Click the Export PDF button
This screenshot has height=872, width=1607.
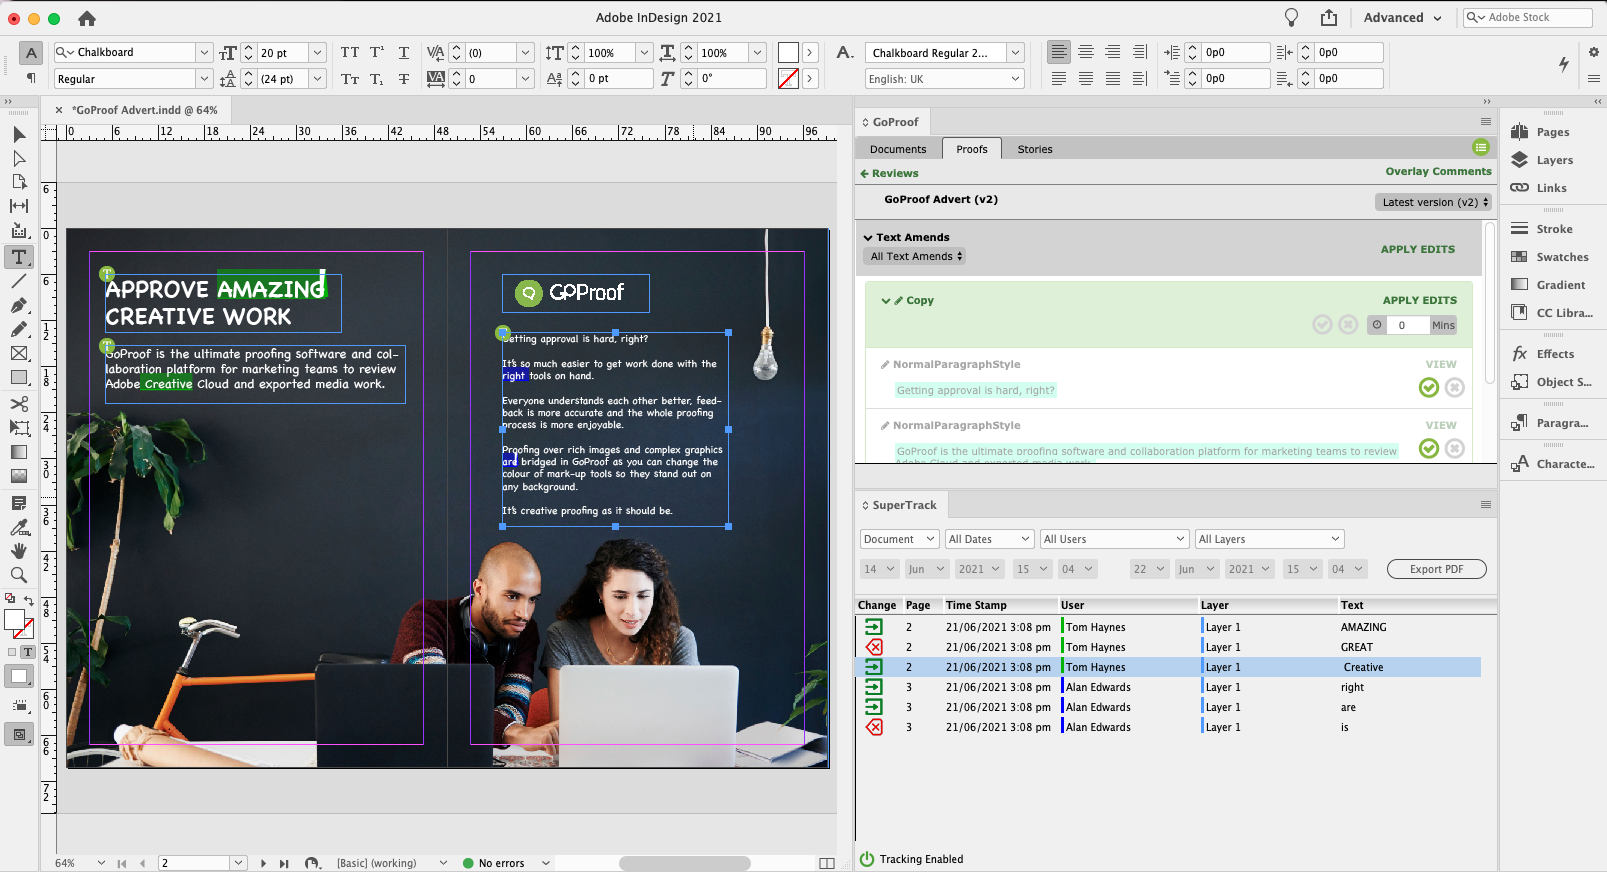tap(1436, 569)
